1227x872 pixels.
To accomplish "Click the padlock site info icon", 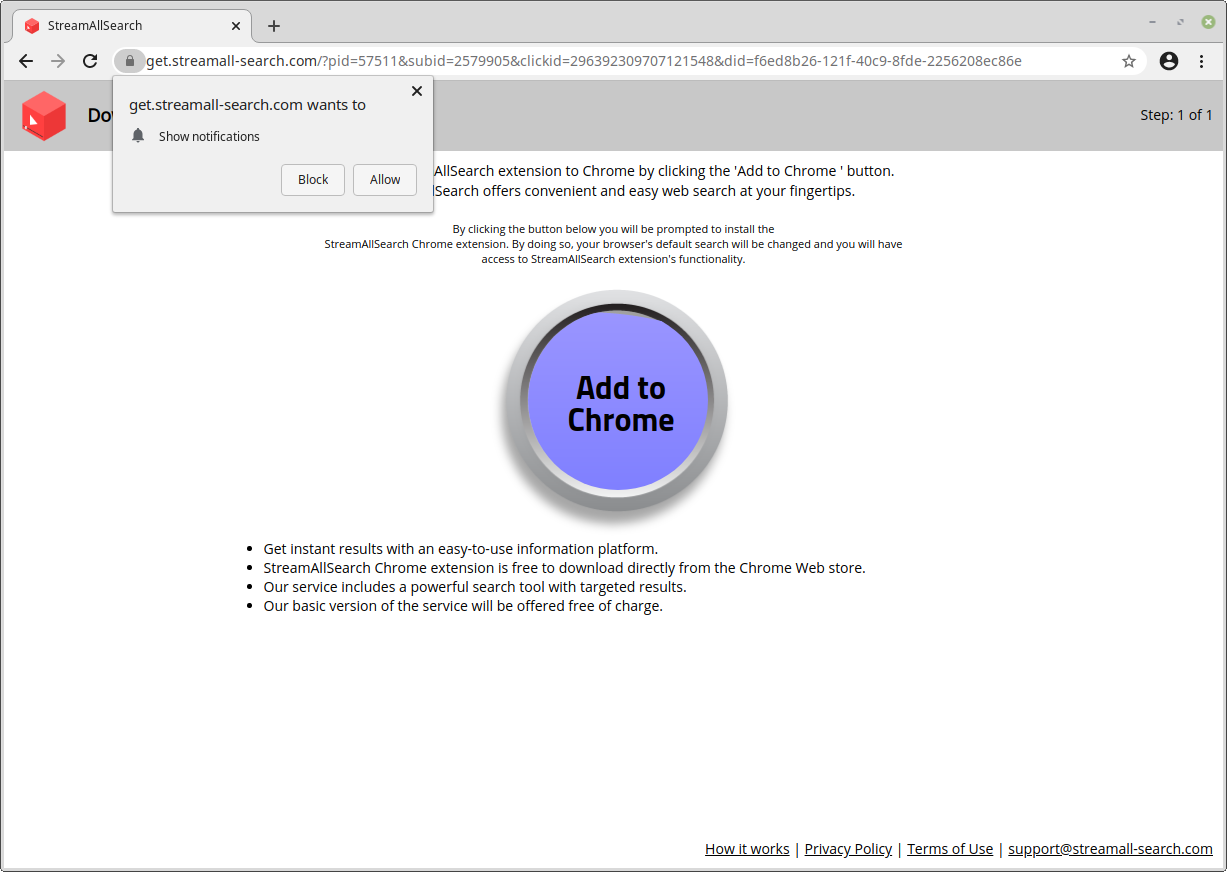I will (130, 61).
